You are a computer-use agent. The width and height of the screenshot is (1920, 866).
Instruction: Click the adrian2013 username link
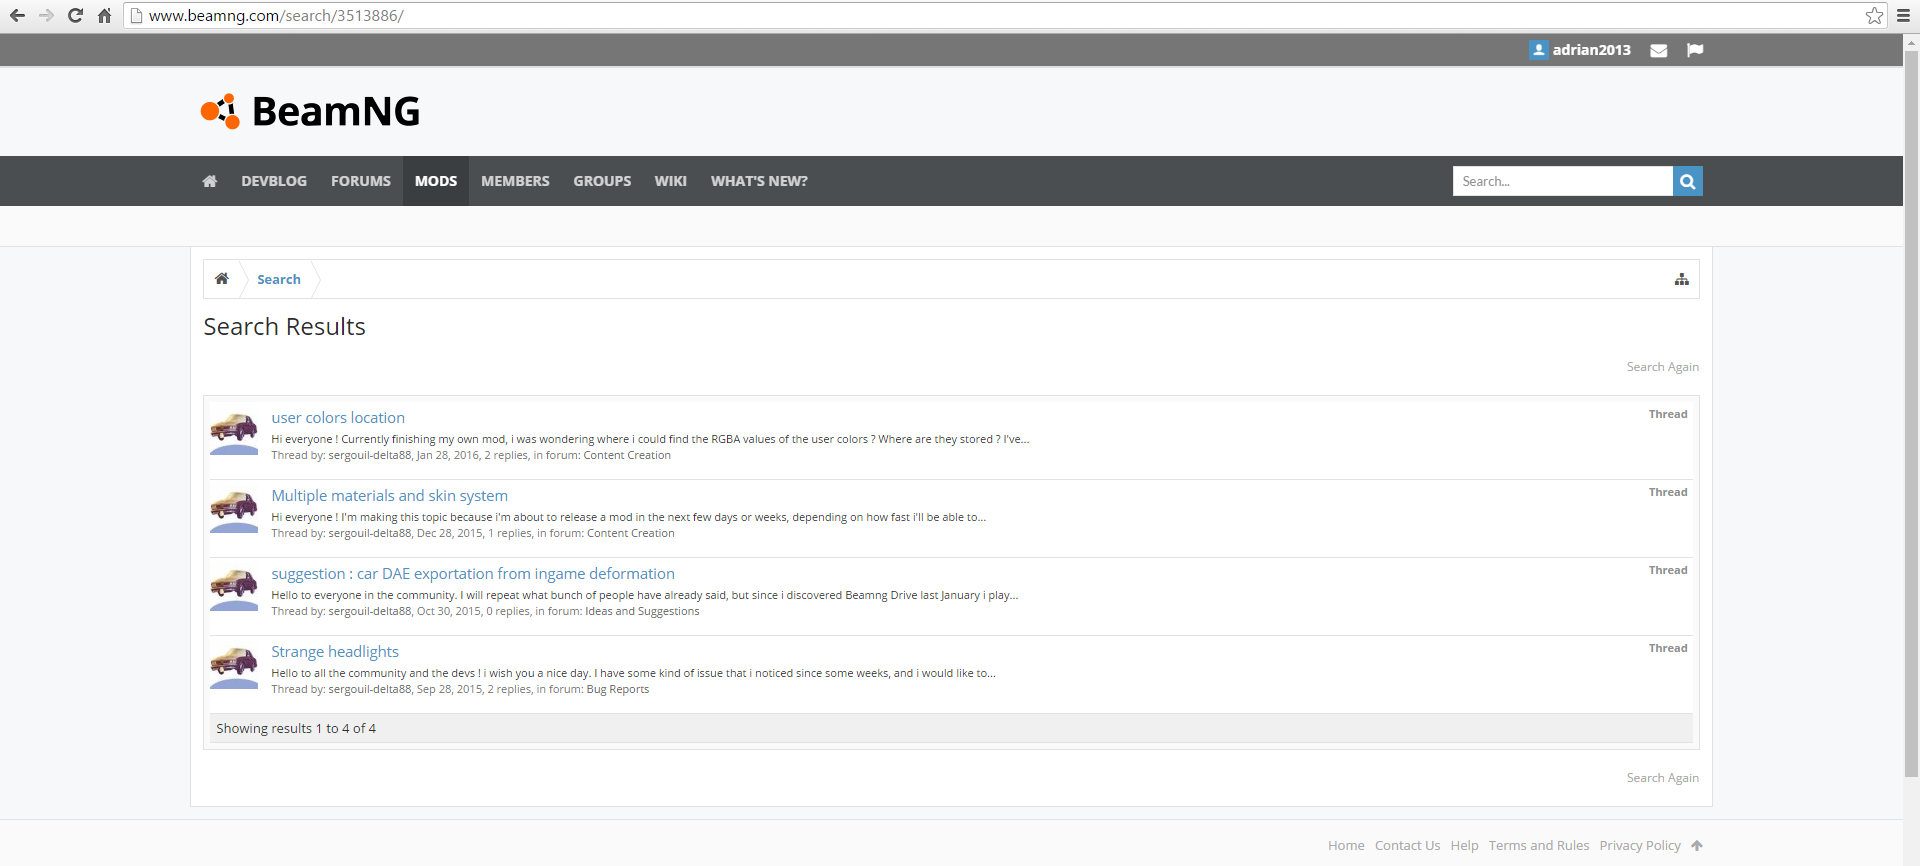pos(1591,50)
